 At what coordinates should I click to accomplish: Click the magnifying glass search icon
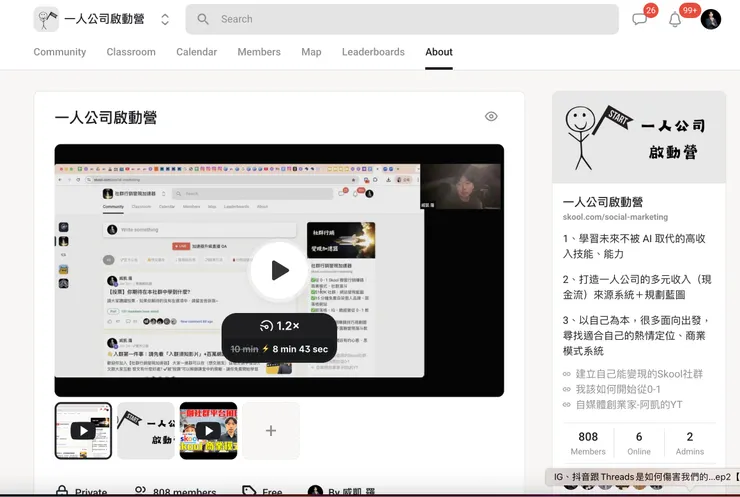(x=203, y=19)
